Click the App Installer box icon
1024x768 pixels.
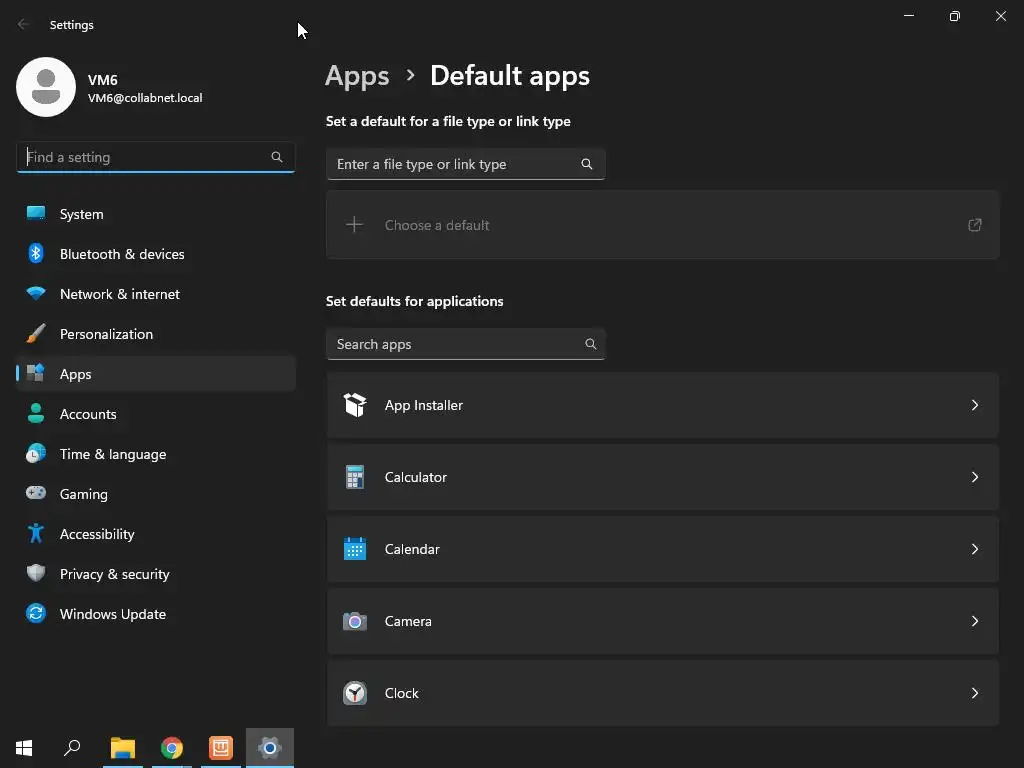pyautogui.click(x=355, y=405)
